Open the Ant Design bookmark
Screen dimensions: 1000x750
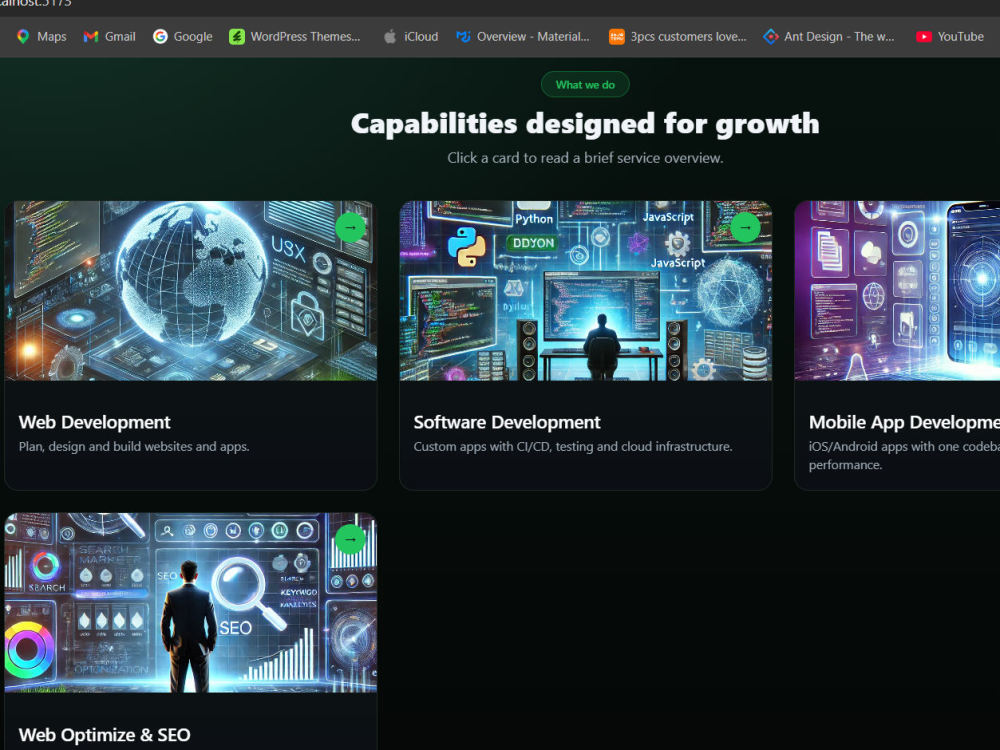828,36
